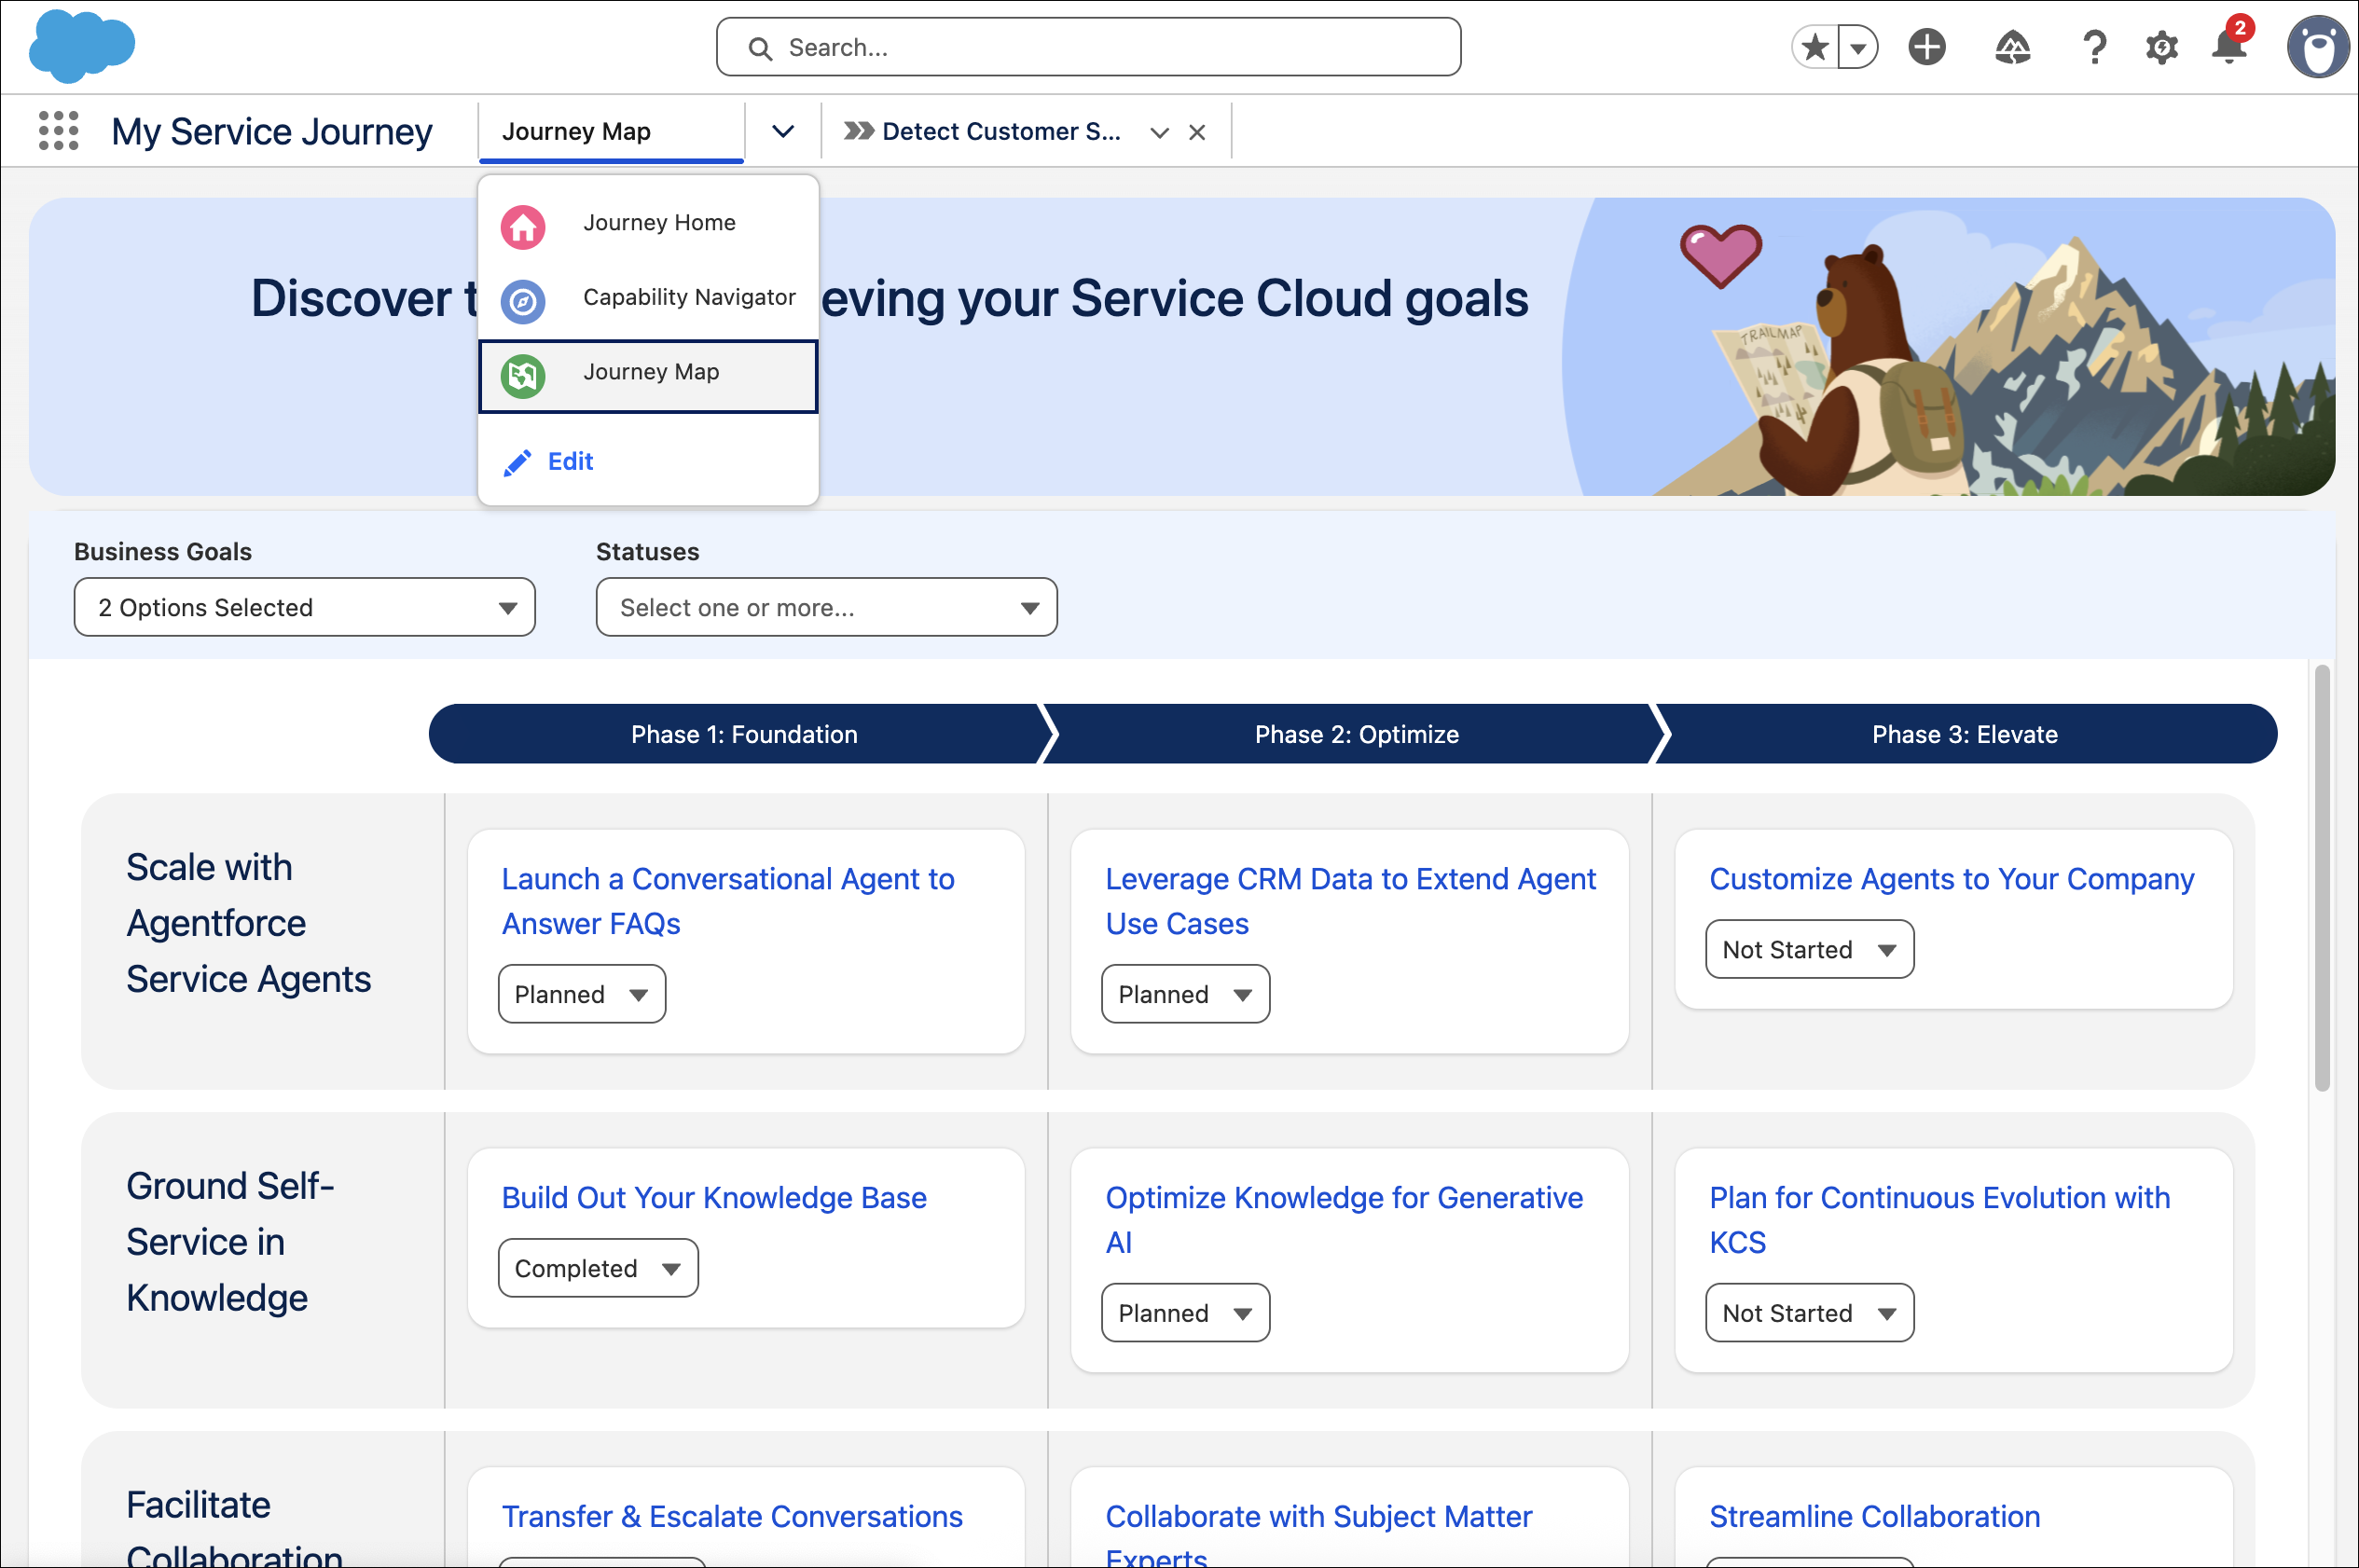
Task: Choose Capability Navigator menu item
Action: pyautogui.click(x=688, y=297)
